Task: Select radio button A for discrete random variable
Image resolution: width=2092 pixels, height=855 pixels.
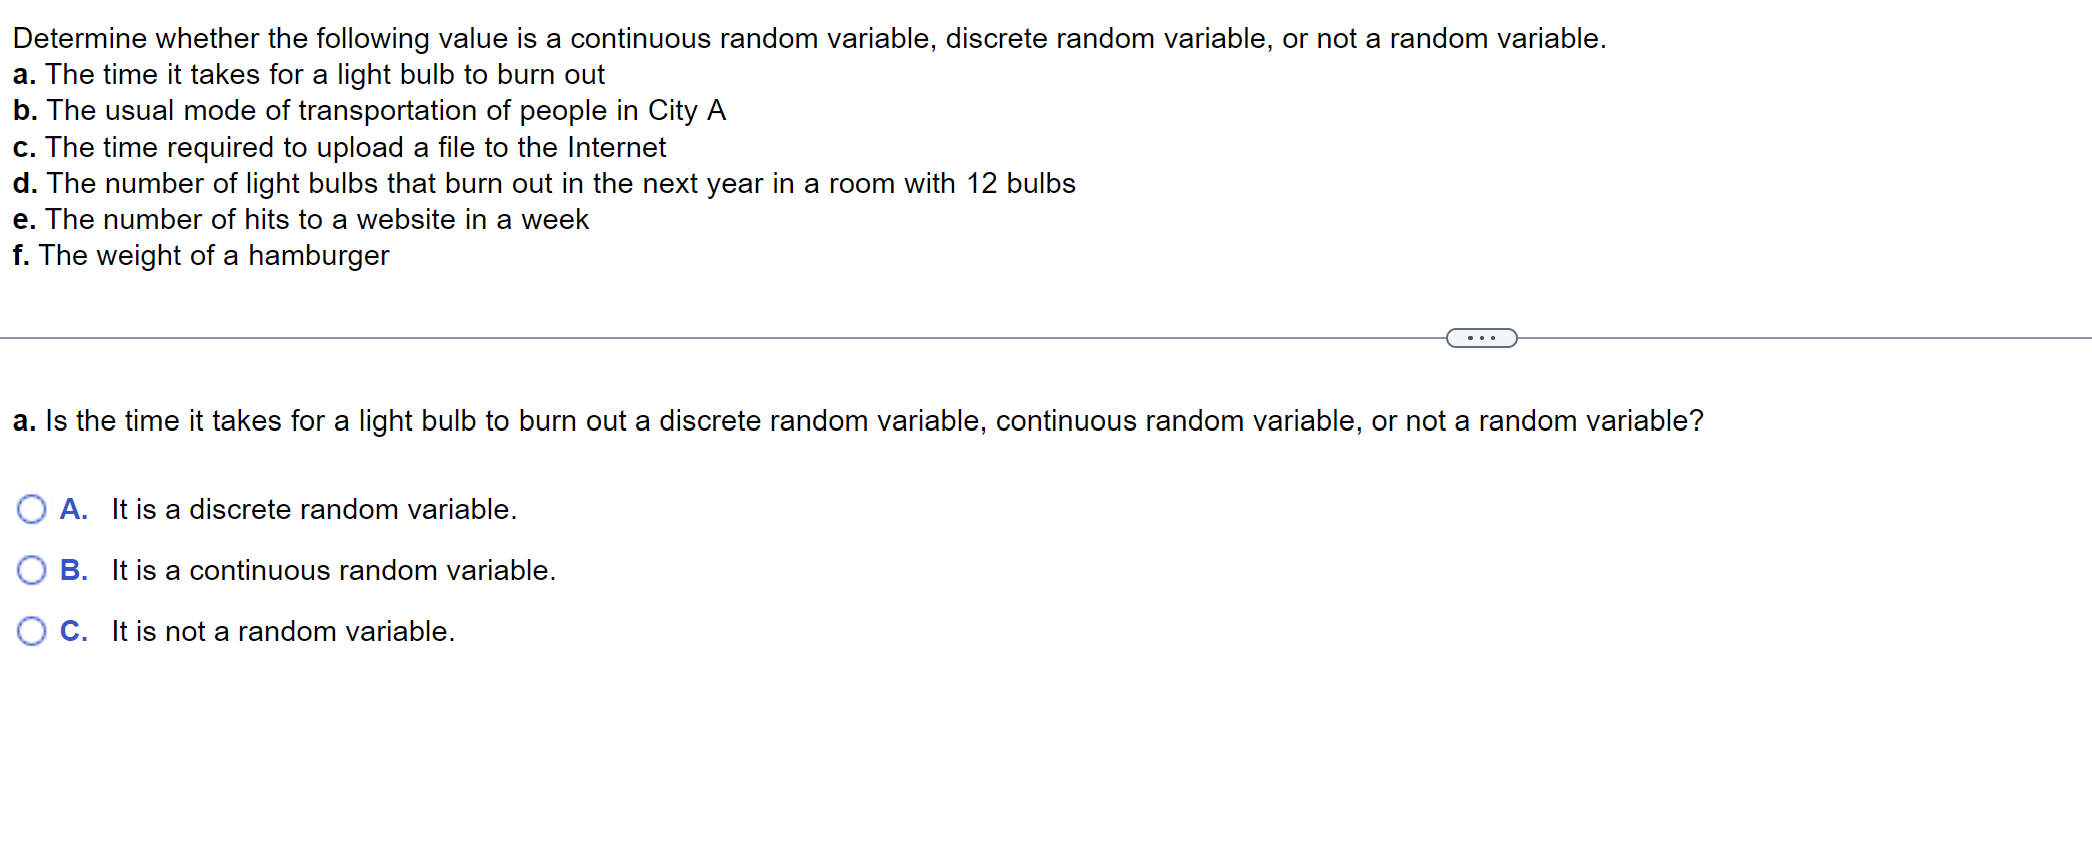Action: point(32,509)
